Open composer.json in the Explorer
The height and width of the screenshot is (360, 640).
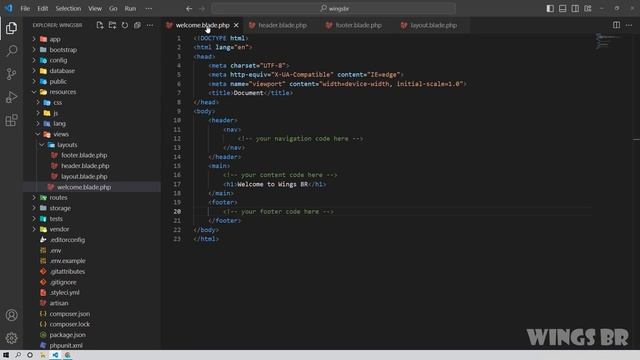(x=69, y=314)
